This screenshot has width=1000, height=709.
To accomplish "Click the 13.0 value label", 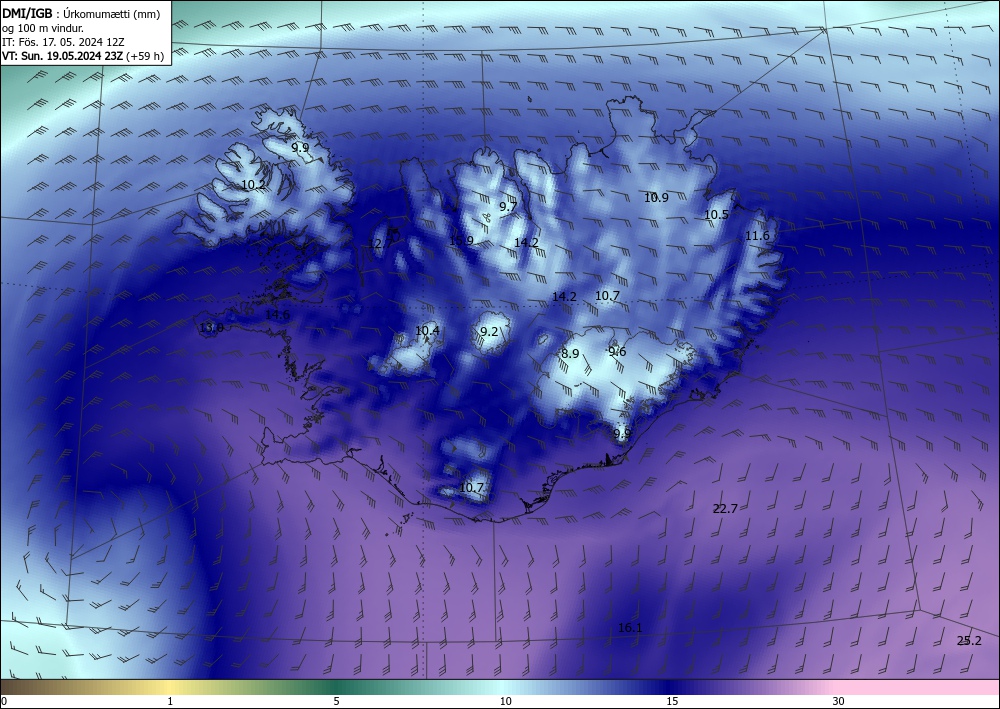I will (211, 328).
